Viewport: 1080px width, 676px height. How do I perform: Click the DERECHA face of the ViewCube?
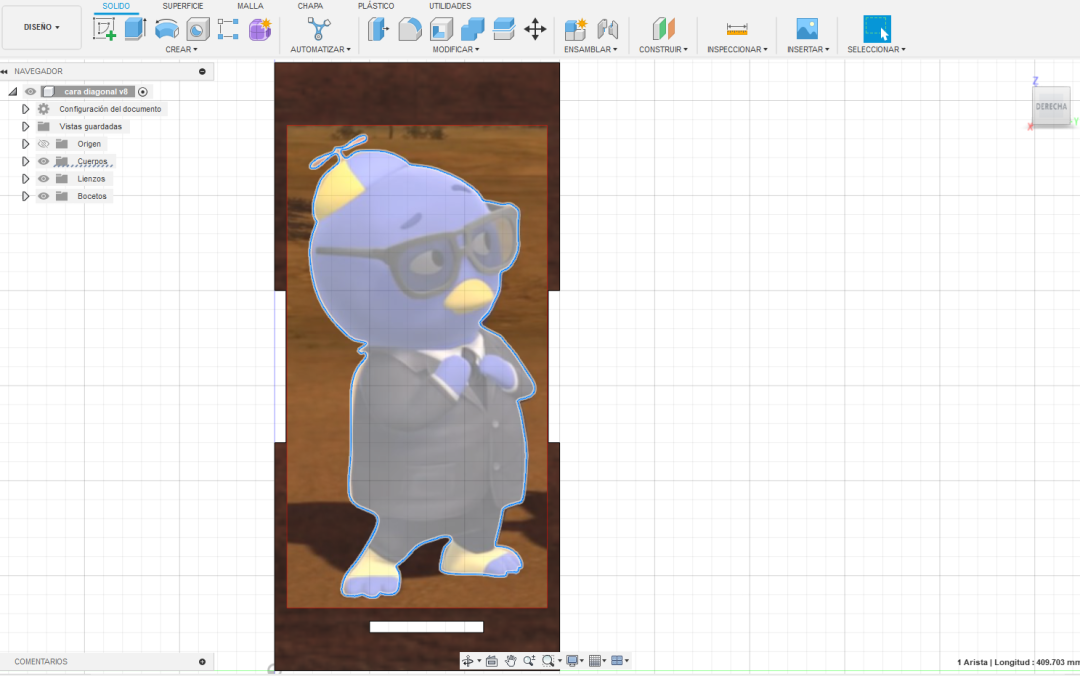[x=1051, y=107]
